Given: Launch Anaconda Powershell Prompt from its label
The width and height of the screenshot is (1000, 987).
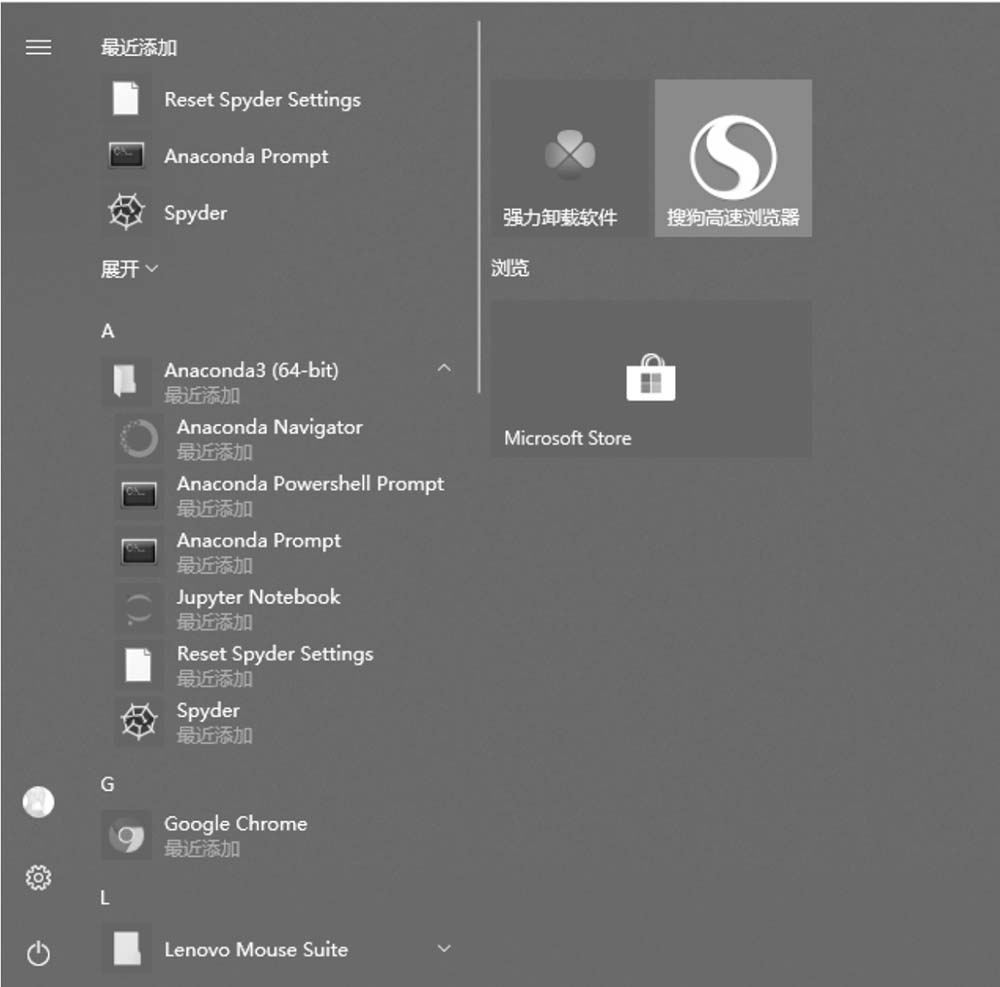Looking at the screenshot, I should click(x=310, y=484).
